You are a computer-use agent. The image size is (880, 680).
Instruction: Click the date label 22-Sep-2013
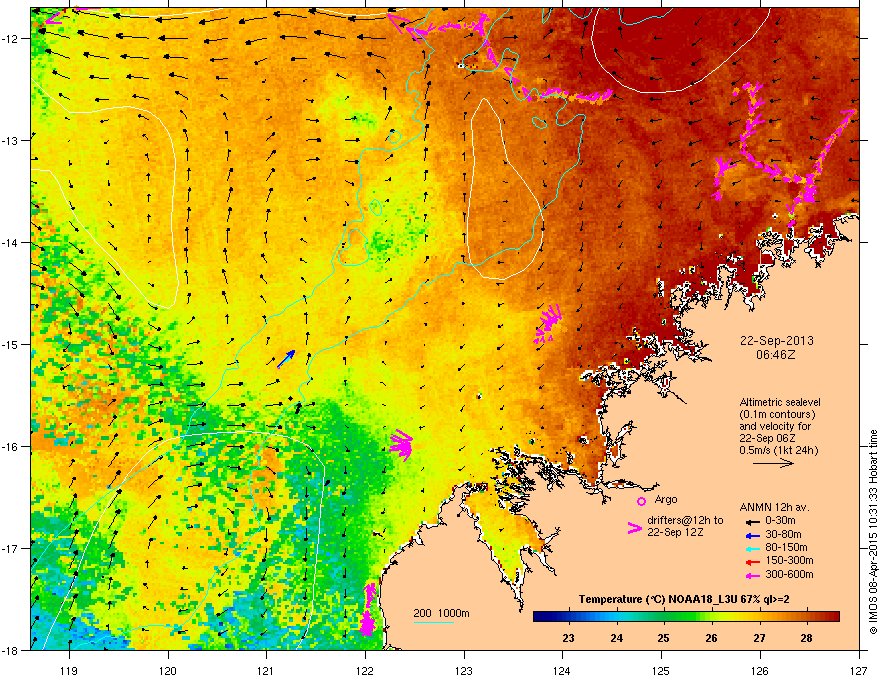click(776, 341)
